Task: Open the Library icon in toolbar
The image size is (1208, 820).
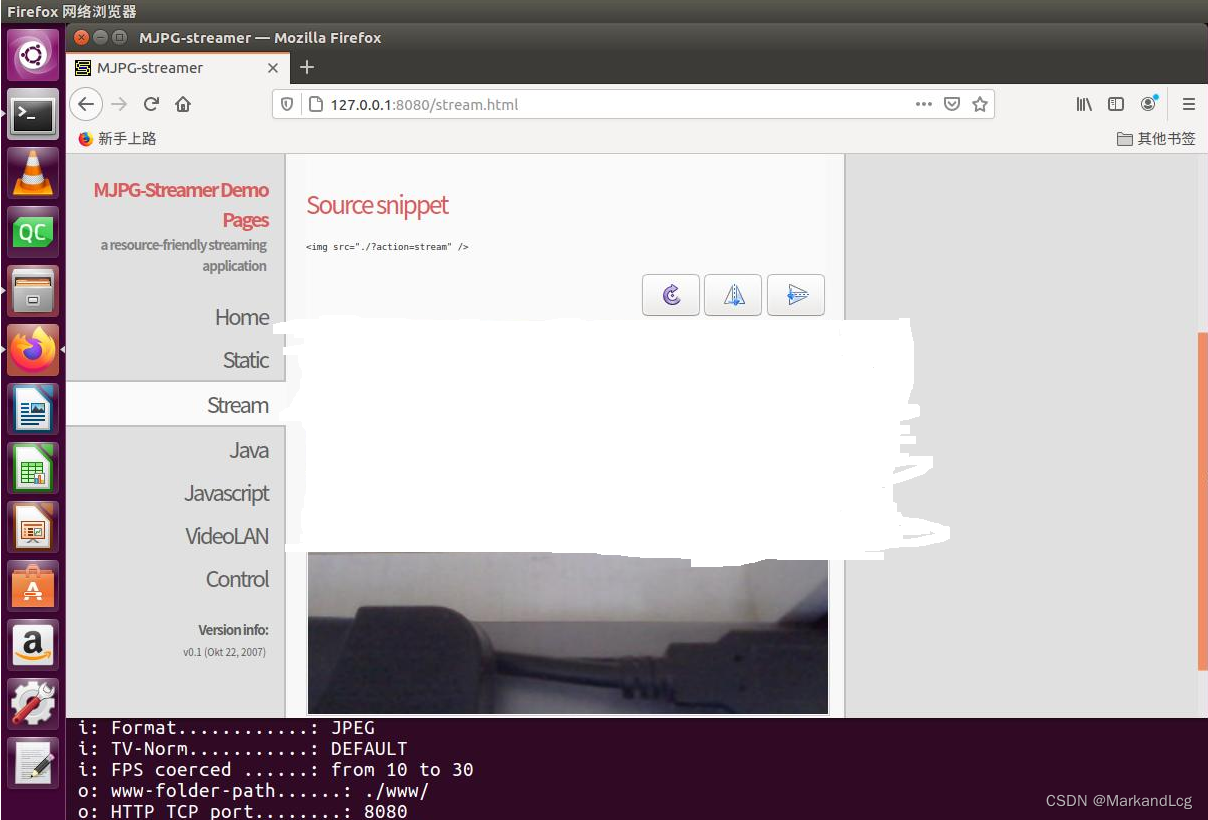Action: point(1084,104)
